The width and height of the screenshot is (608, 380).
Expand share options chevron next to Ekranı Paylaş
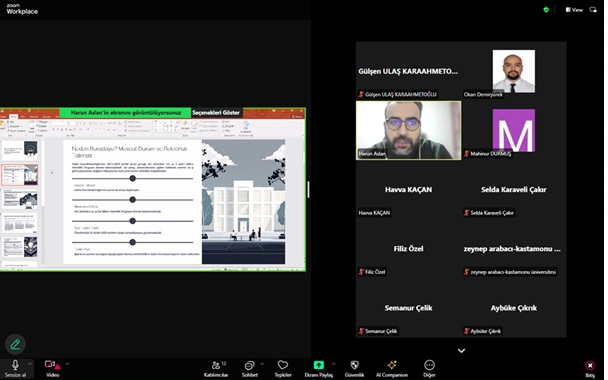pos(333,364)
